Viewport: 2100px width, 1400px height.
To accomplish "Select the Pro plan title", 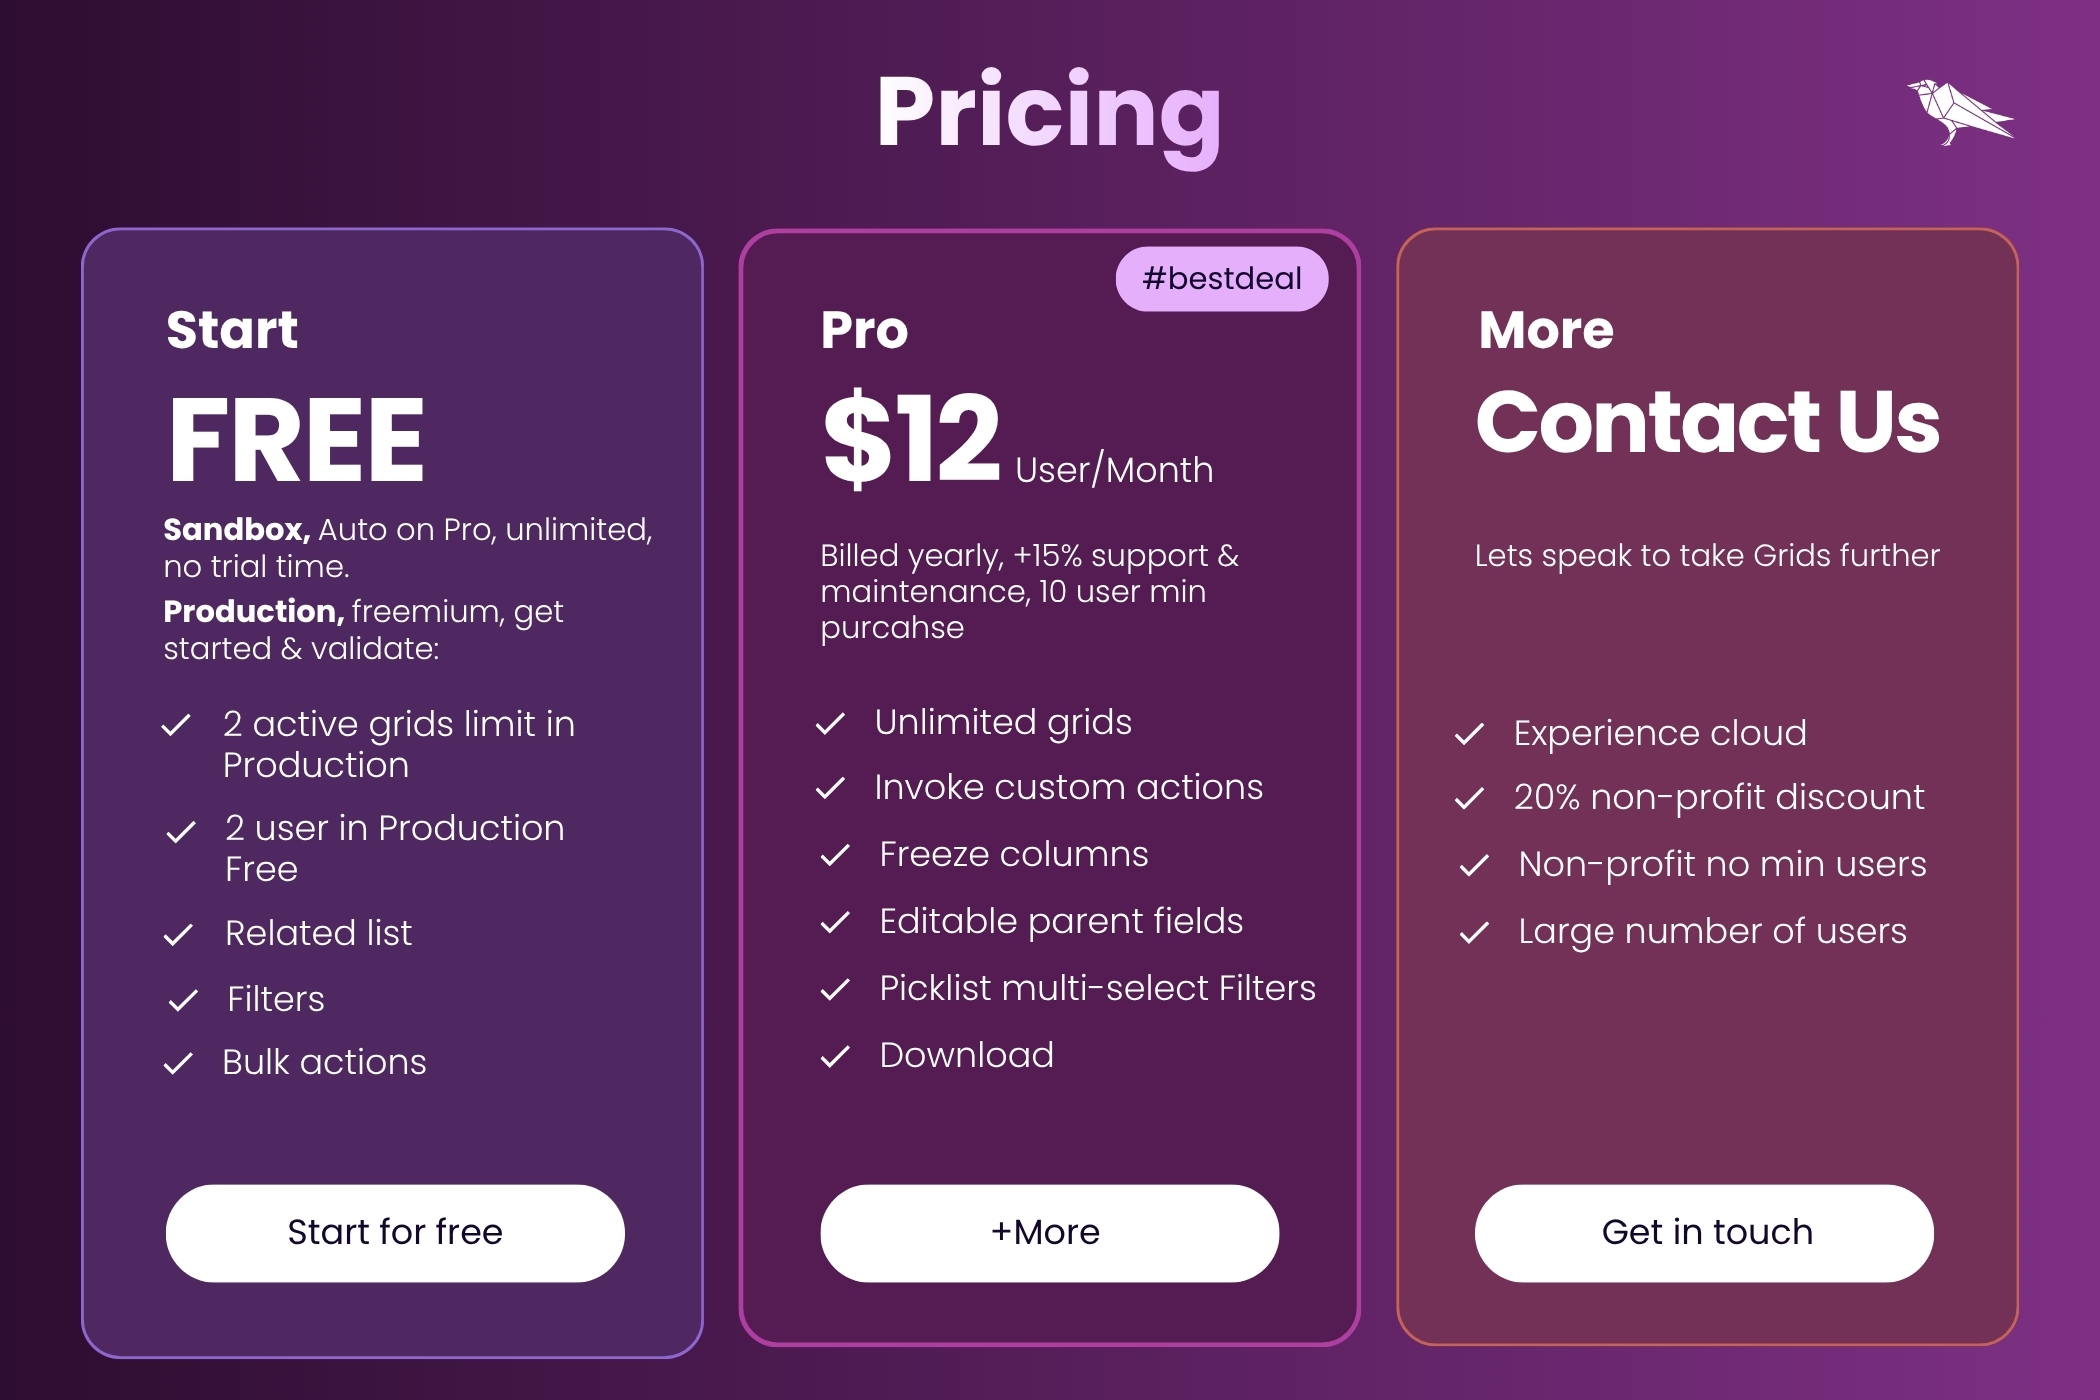I will (864, 330).
